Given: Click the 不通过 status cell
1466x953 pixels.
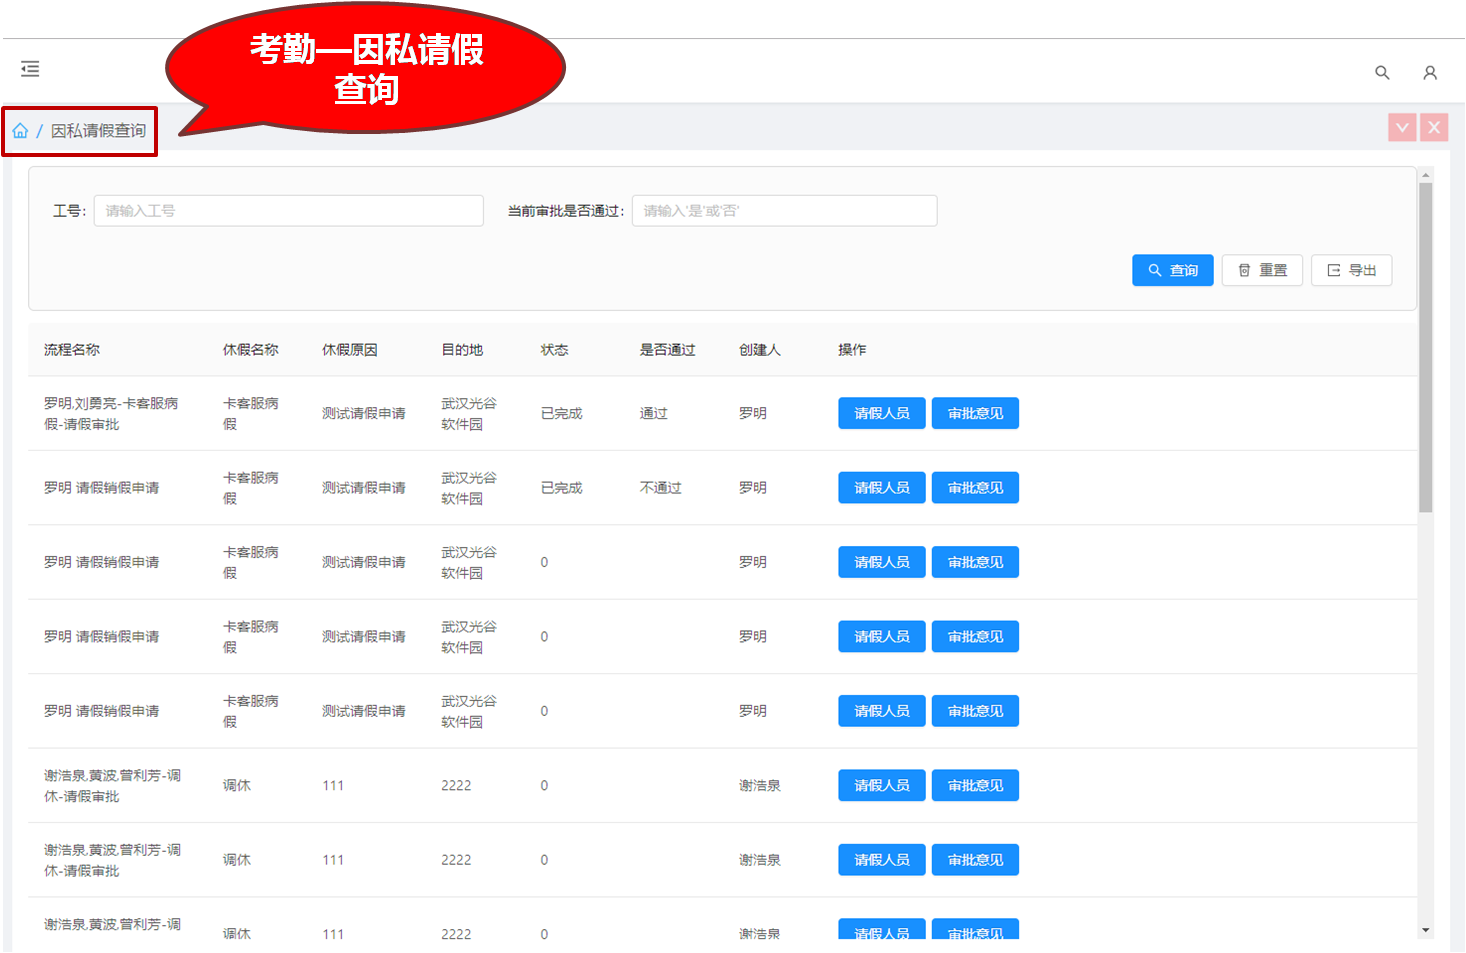Looking at the screenshot, I should 660,488.
